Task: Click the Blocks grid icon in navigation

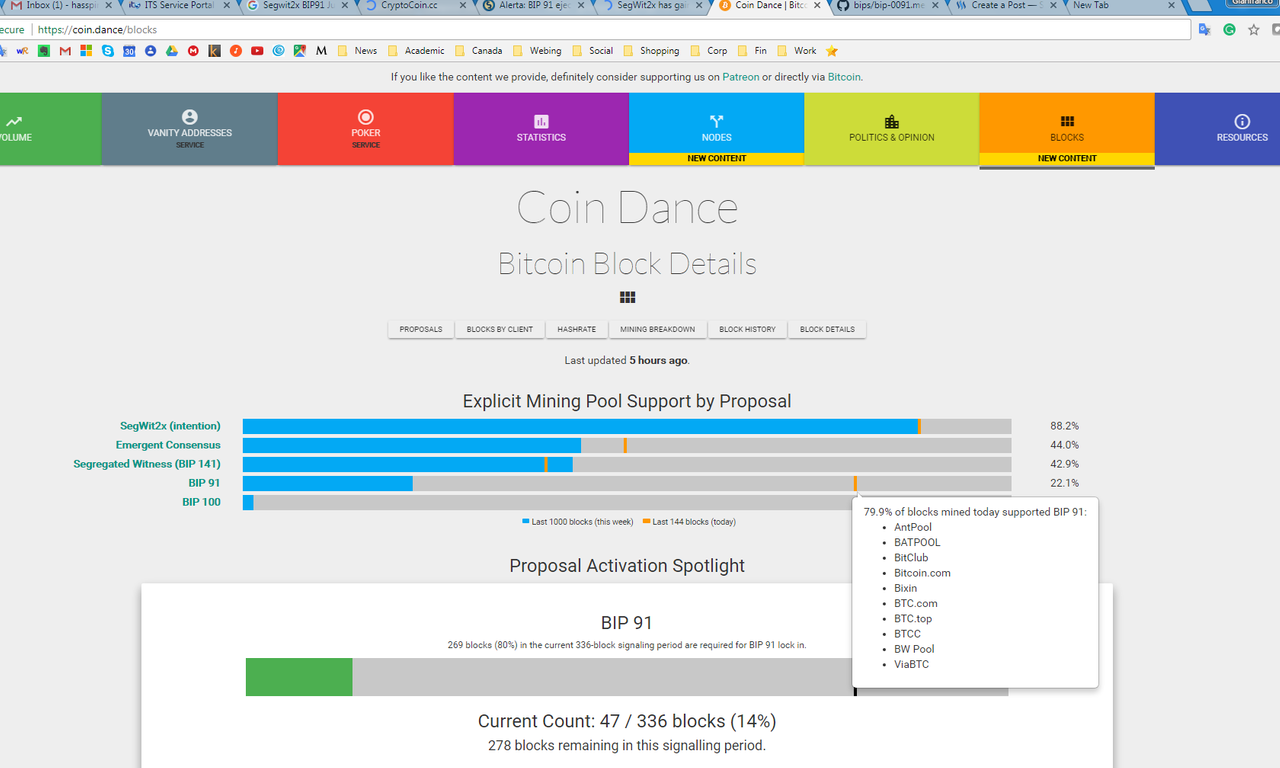Action: pos(1067,121)
